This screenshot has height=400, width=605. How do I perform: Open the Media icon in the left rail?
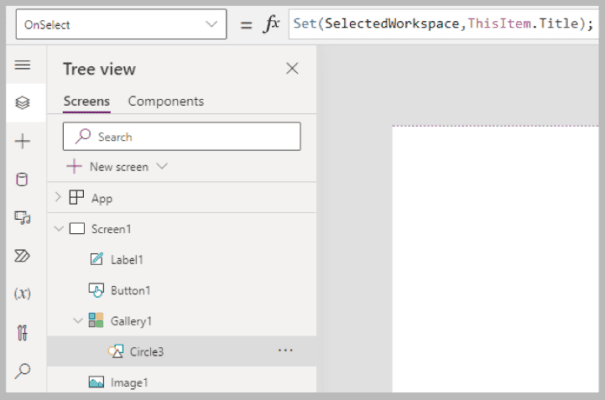22,218
